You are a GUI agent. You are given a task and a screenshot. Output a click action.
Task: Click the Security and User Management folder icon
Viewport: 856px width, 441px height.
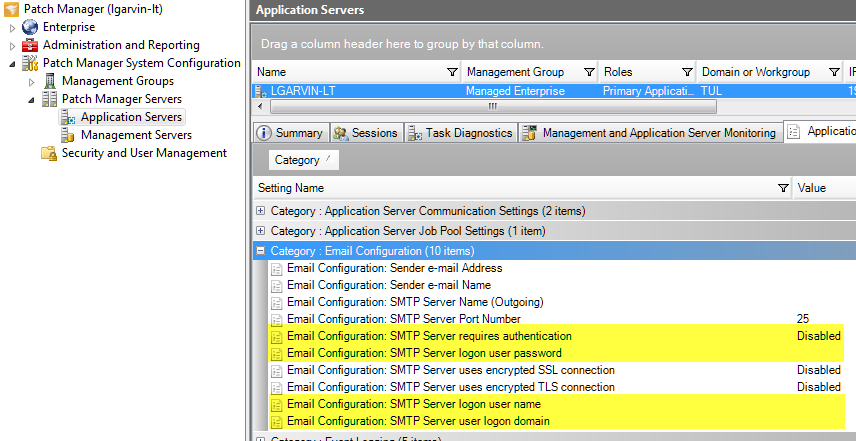(49, 153)
